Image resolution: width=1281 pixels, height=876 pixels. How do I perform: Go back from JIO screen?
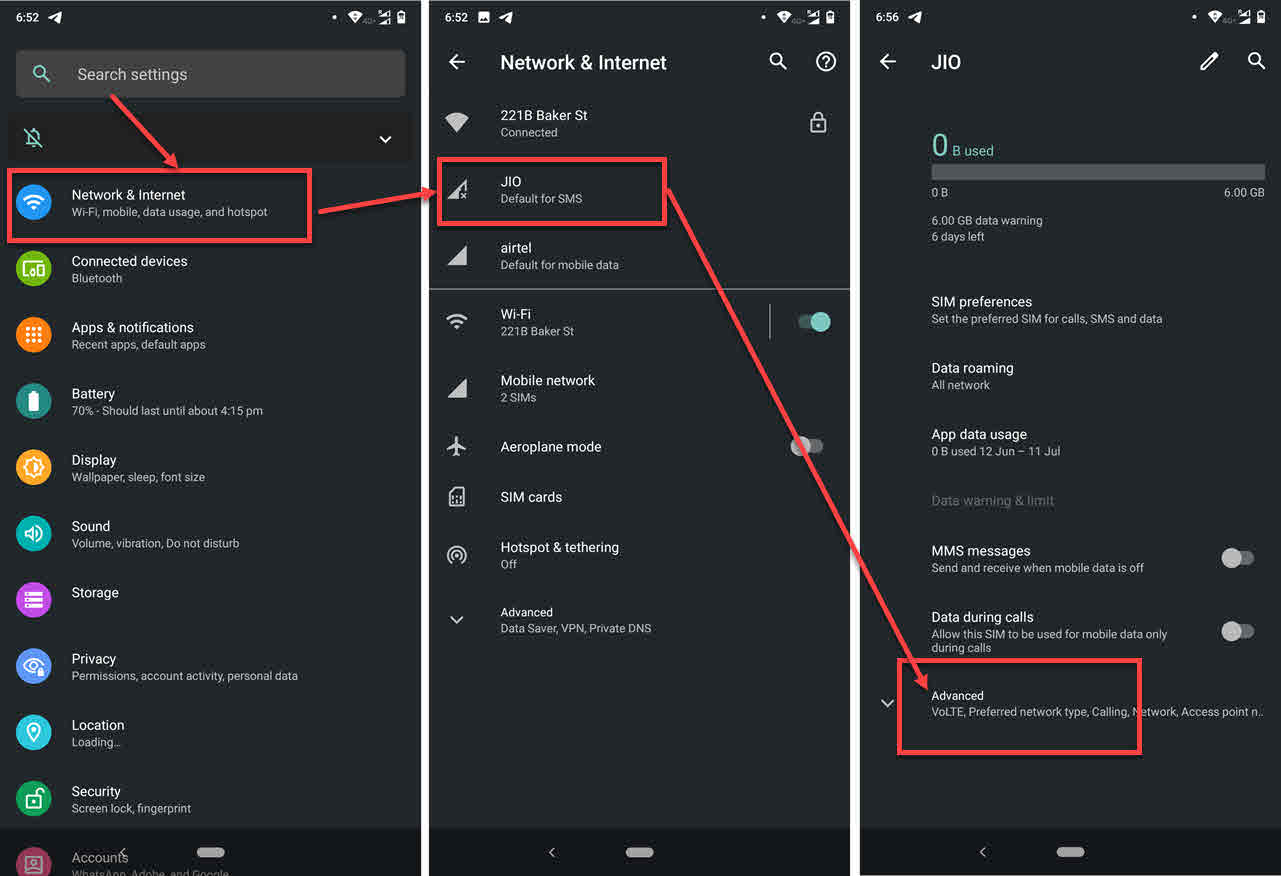pyautogui.click(x=887, y=62)
